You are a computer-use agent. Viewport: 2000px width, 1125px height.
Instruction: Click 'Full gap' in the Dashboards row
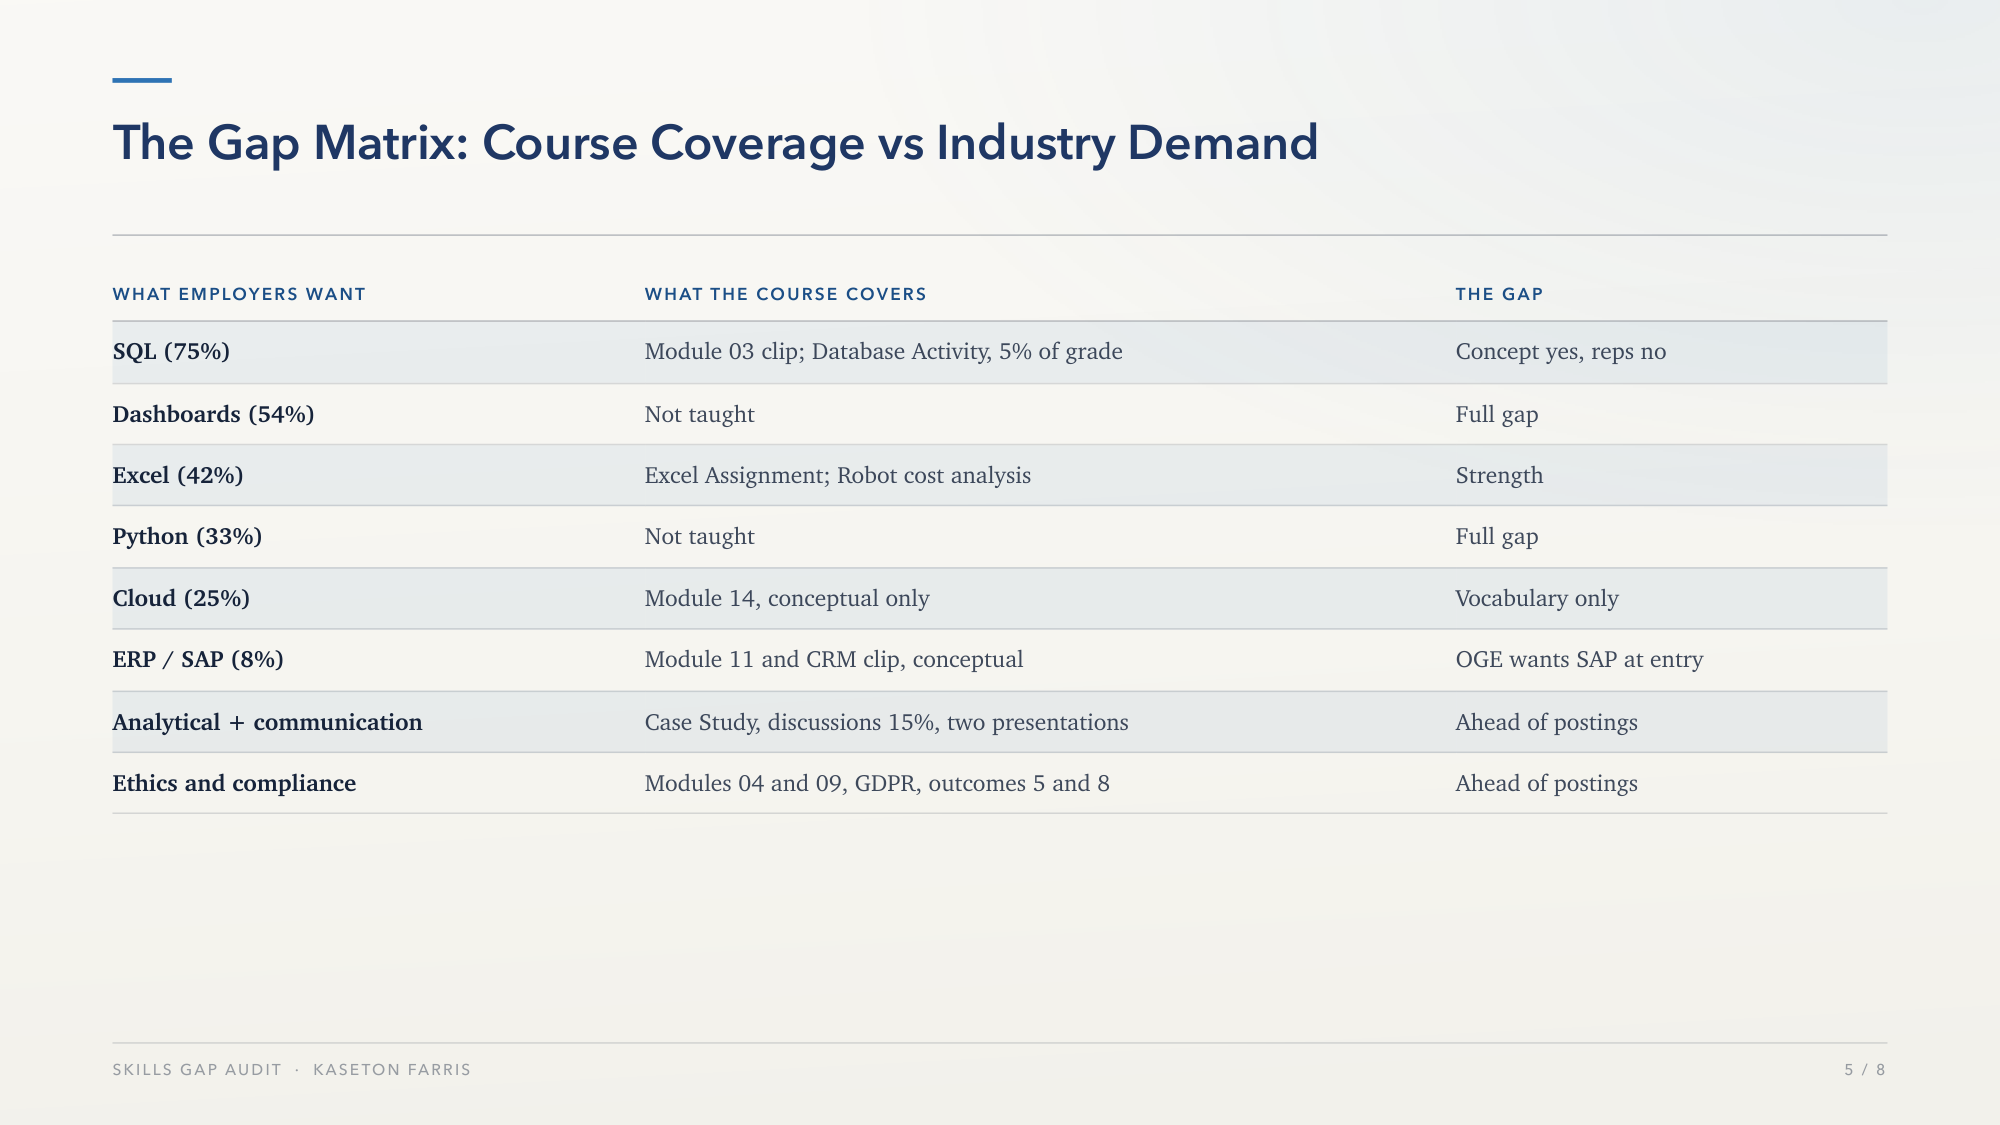(x=1496, y=414)
